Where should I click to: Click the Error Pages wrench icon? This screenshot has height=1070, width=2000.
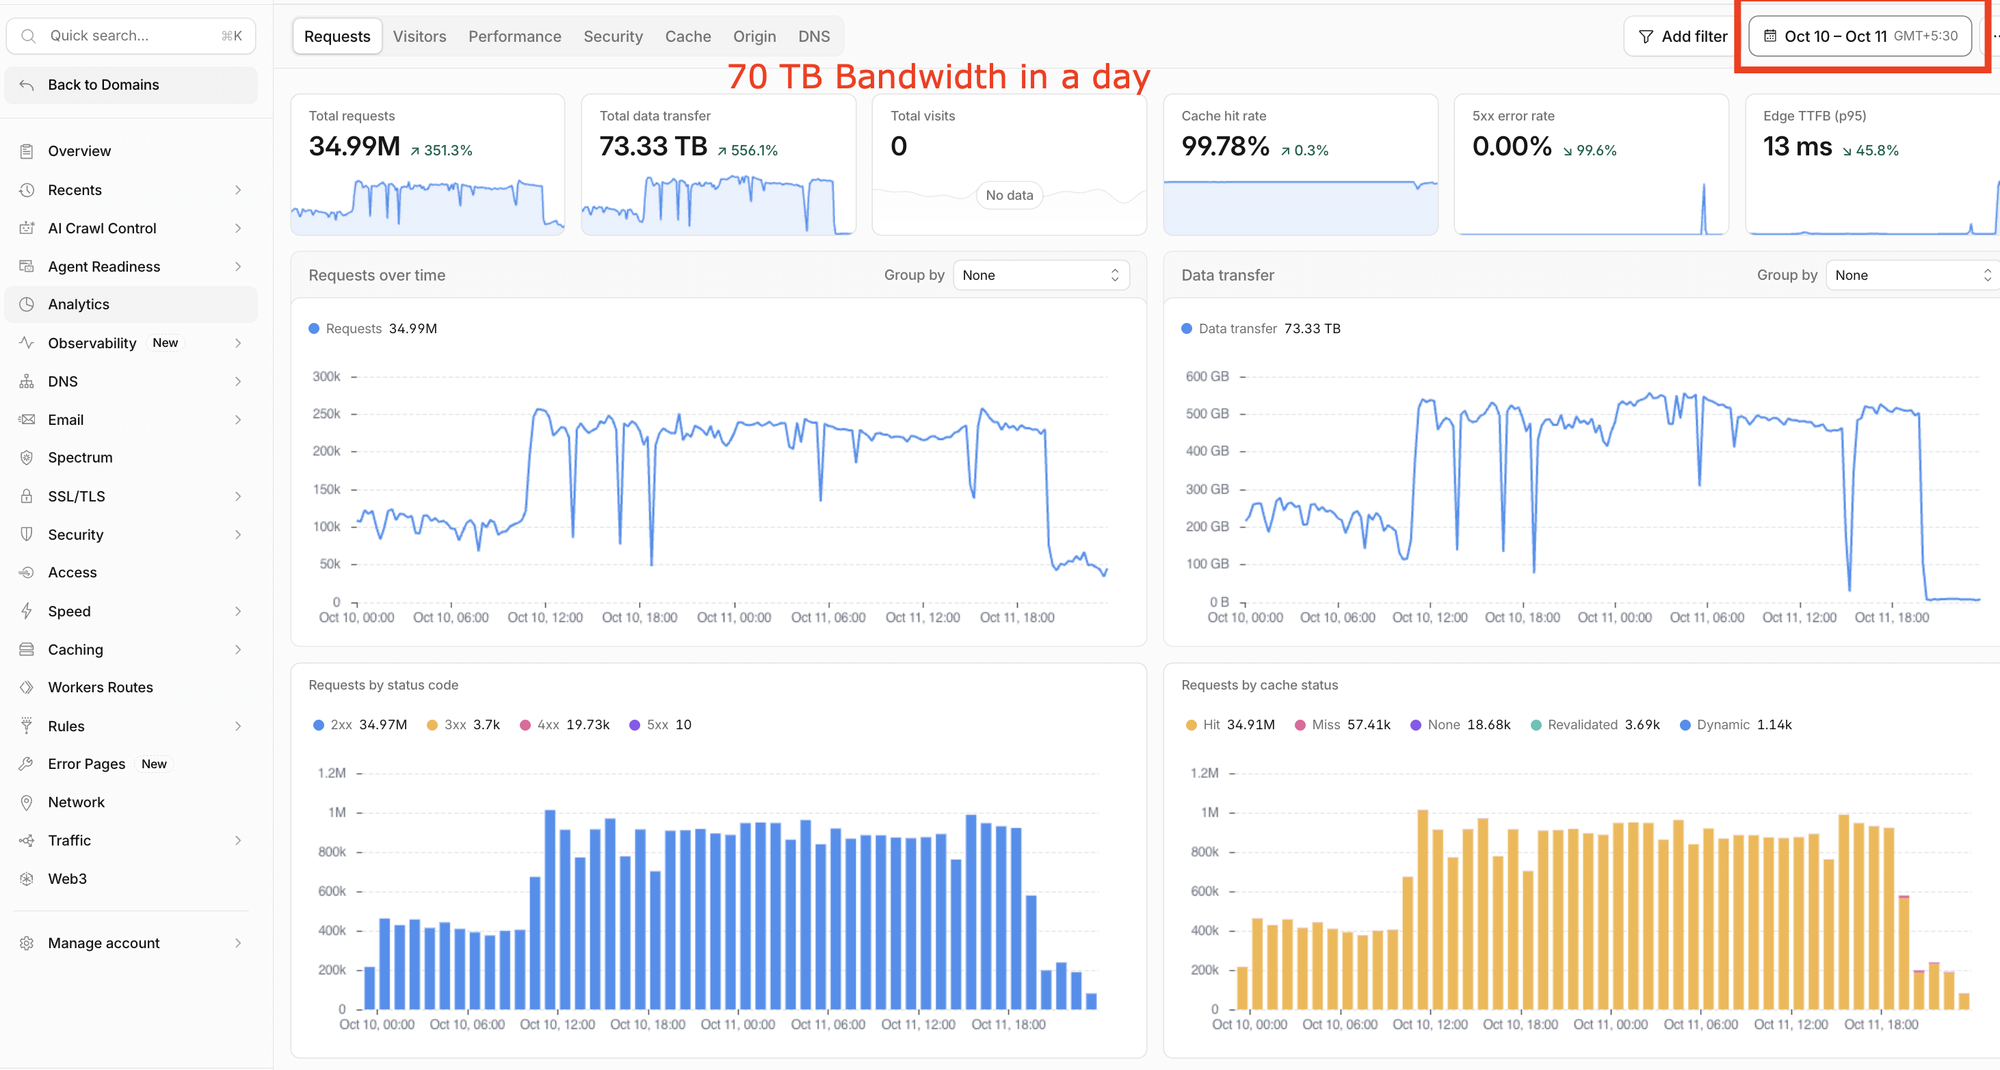[x=27, y=764]
